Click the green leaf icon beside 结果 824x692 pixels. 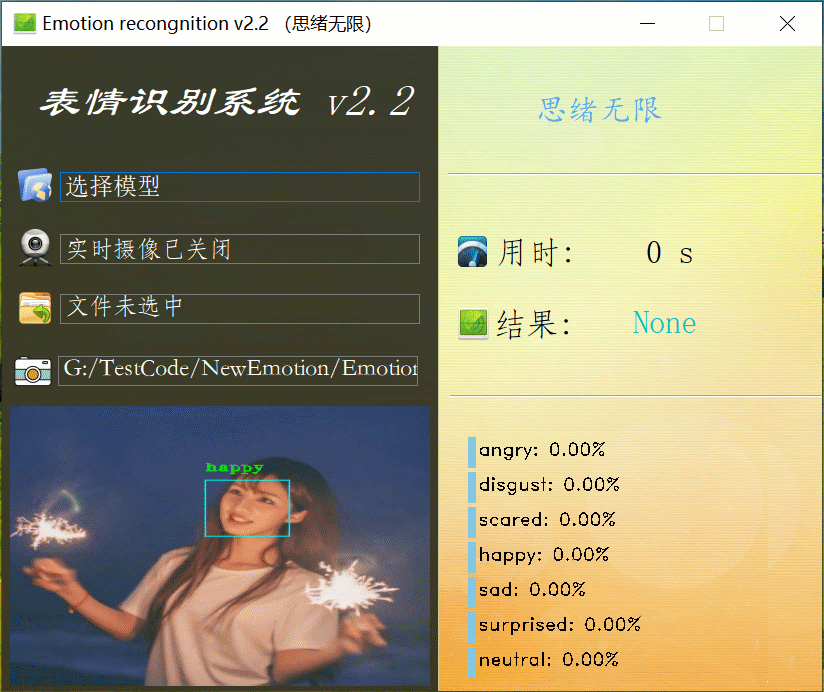pyautogui.click(x=473, y=323)
